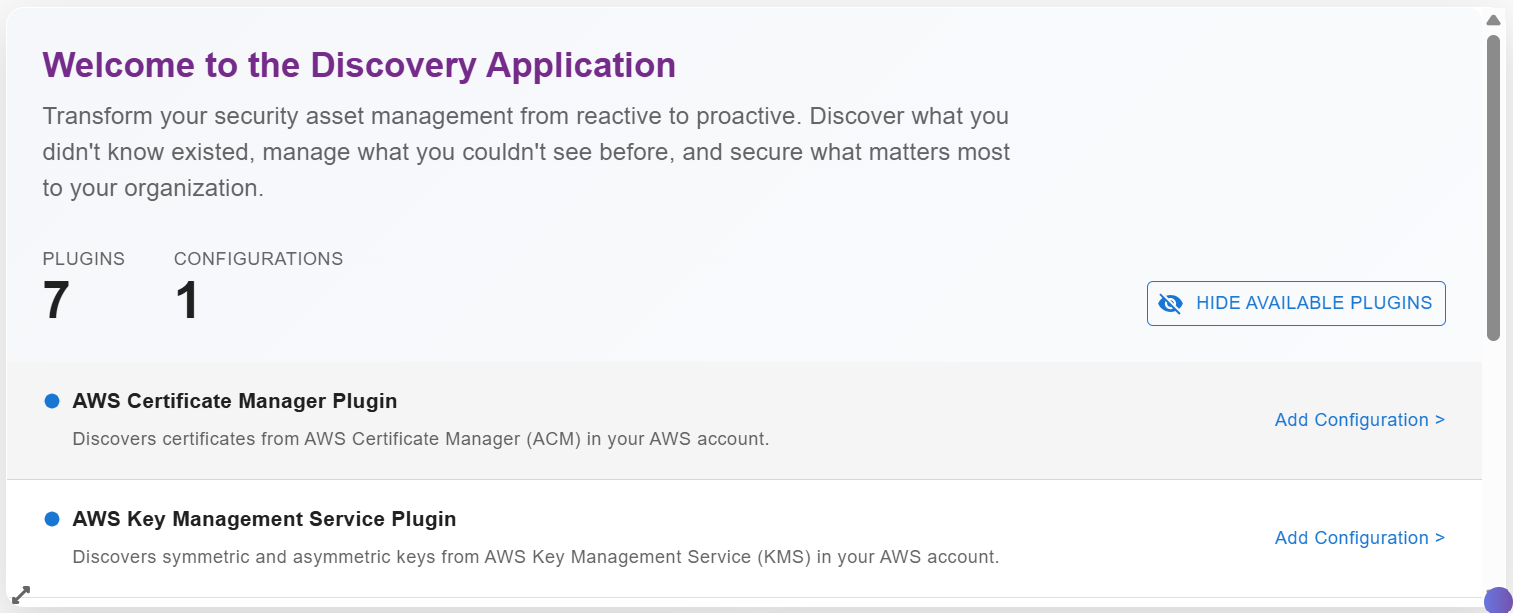
Task: Click the configurations count number 1
Action: coord(187,300)
